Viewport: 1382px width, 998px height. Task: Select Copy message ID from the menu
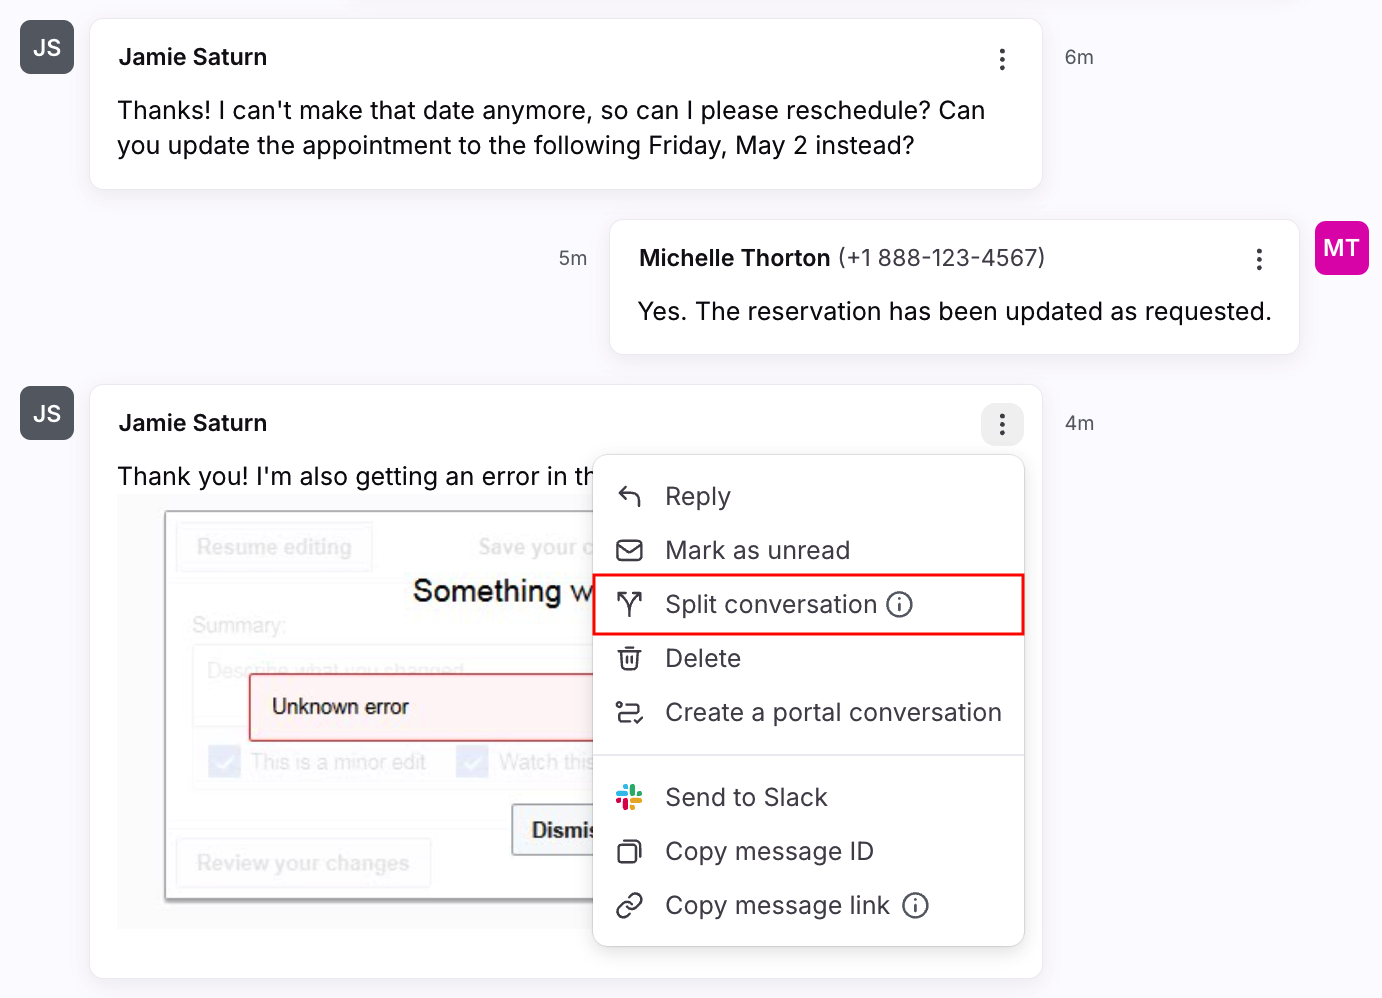click(769, 851)
